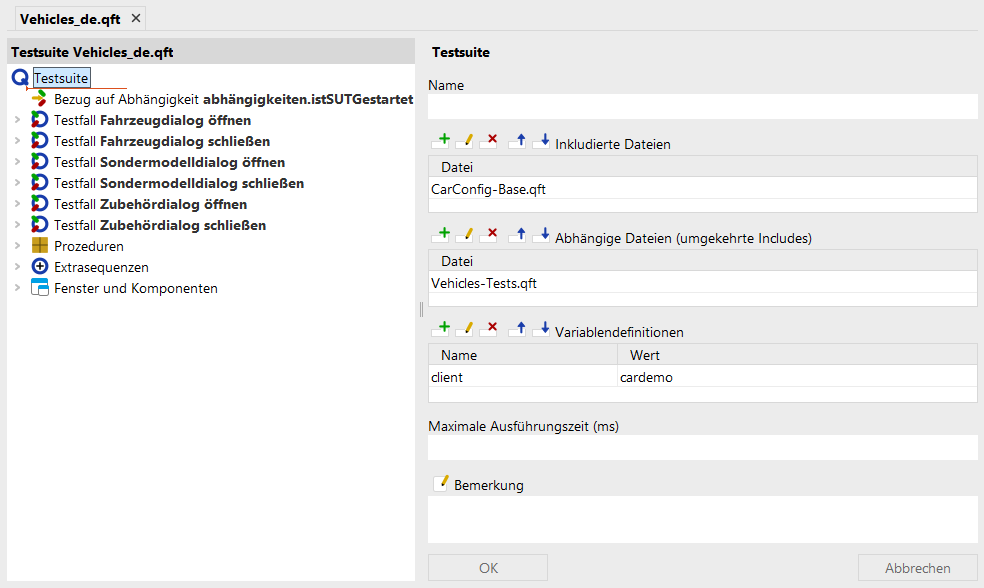This screenshot has width=984, height=588.
Task: Click the Abbrechen button
Action: [x=917, y=567]
